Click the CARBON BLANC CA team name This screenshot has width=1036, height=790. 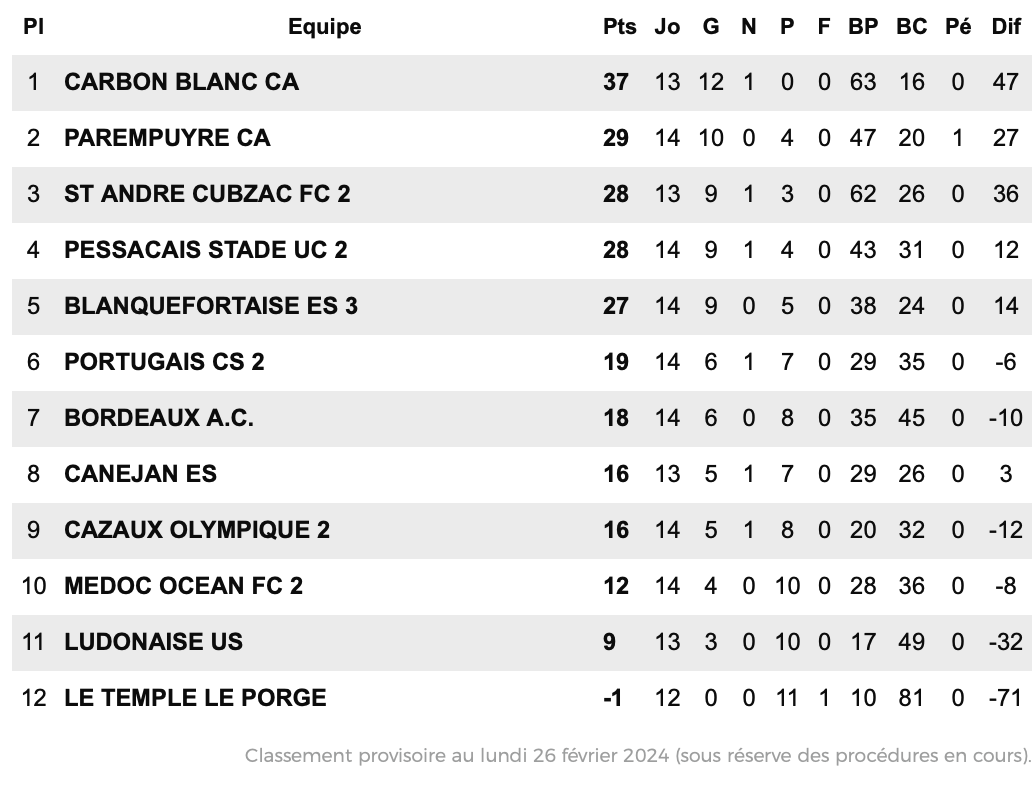181,82
